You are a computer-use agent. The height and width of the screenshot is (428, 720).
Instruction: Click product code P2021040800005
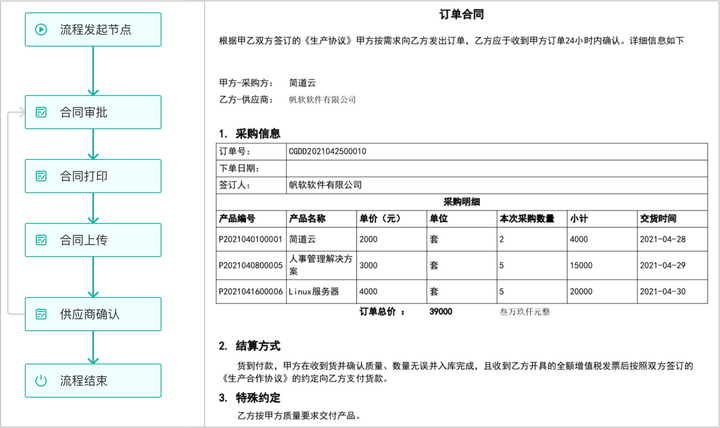pos(250,265)
